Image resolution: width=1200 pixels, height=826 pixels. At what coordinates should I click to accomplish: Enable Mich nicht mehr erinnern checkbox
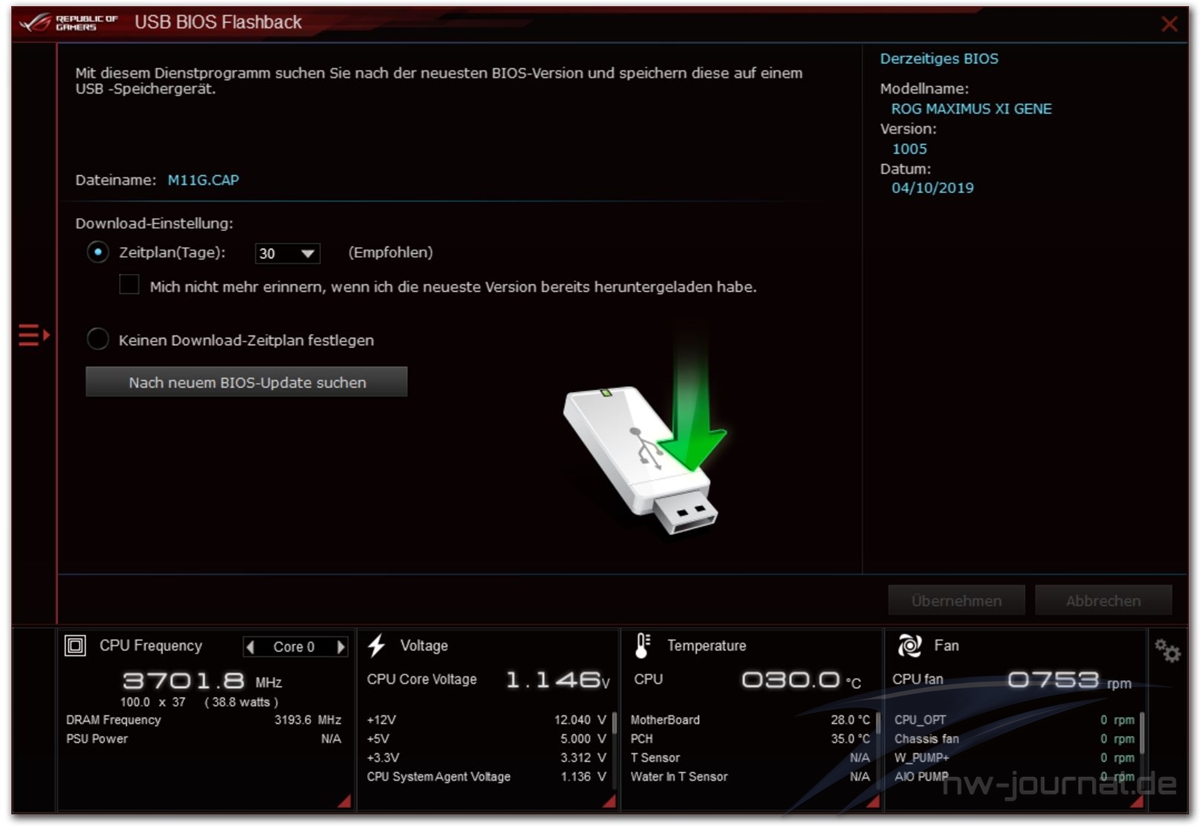pyautogui.click(x=129, y=285)
